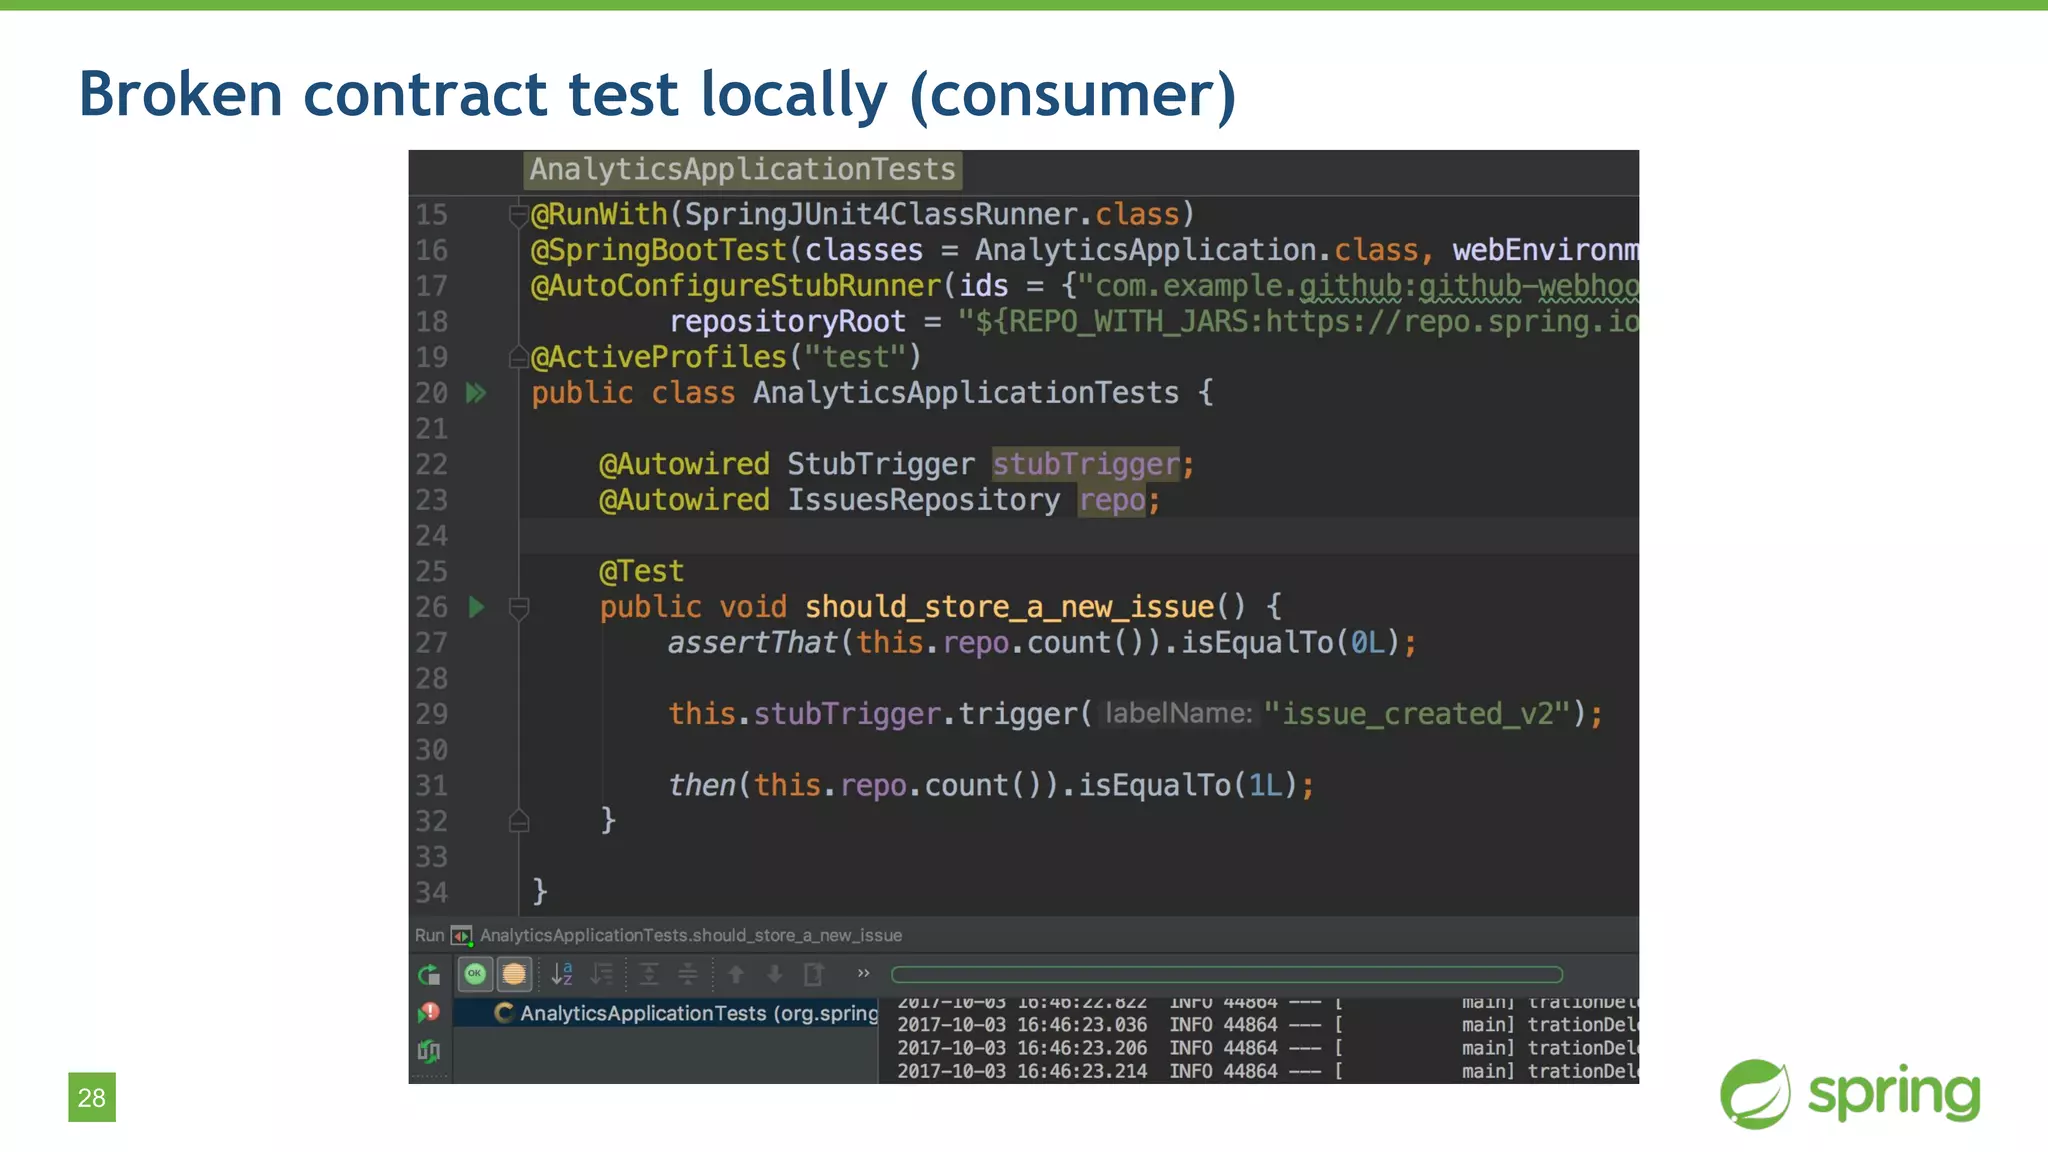Click the run configuration icon beside Run label
The width and height of the screenshot is (2048, 1152).
(461, 936)
